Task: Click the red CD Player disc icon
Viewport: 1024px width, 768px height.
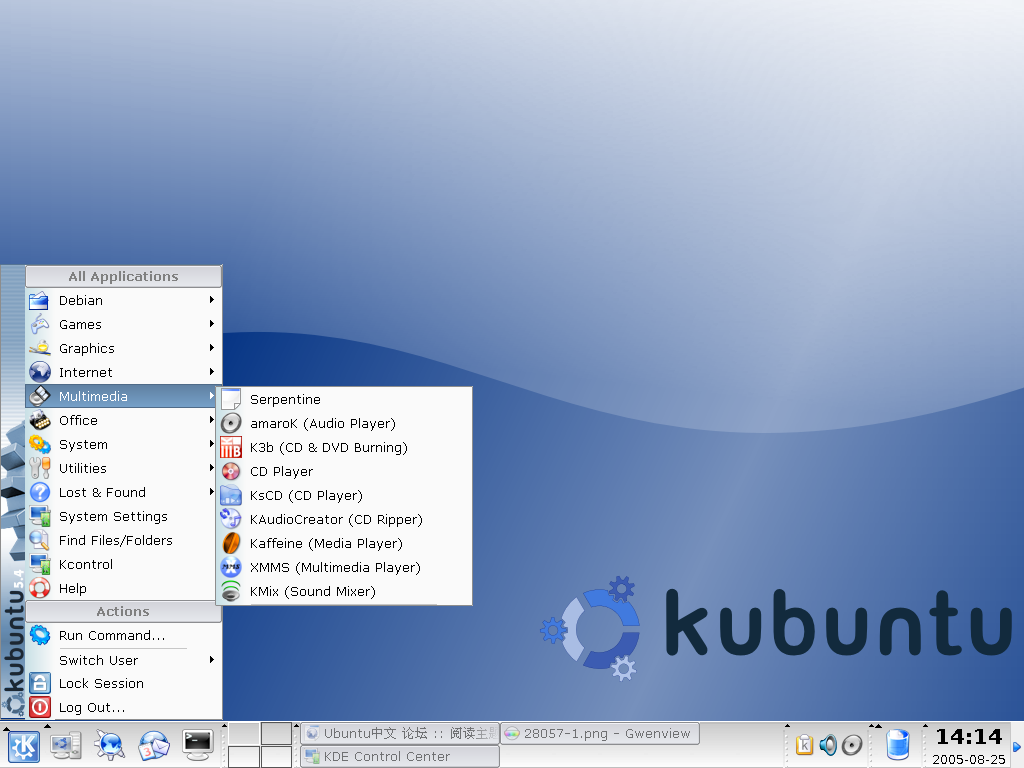Action: [231, 471]
